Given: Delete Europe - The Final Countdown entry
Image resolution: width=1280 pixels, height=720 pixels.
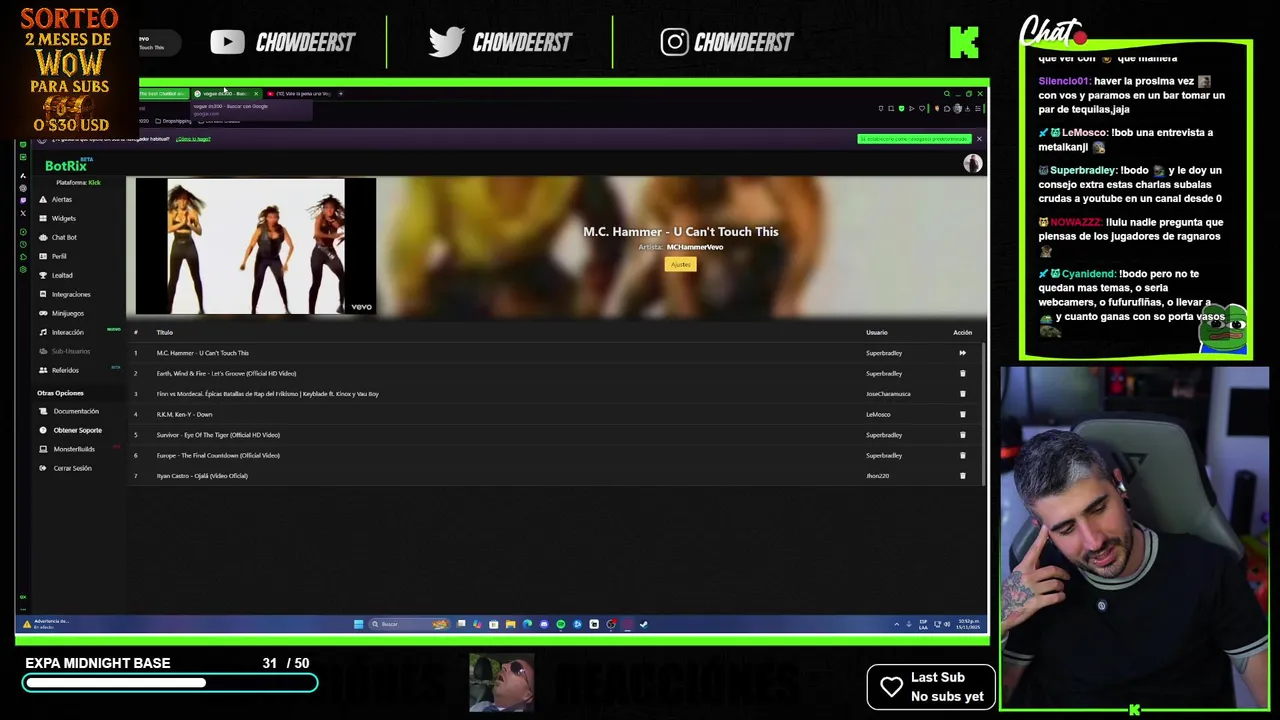Looking at the screenshot, I should [x=962, y=455].
